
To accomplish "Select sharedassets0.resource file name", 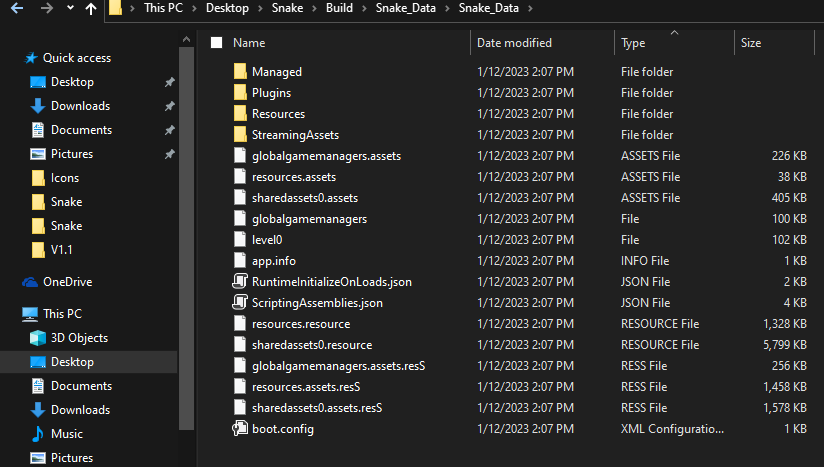I will [312, 345].
